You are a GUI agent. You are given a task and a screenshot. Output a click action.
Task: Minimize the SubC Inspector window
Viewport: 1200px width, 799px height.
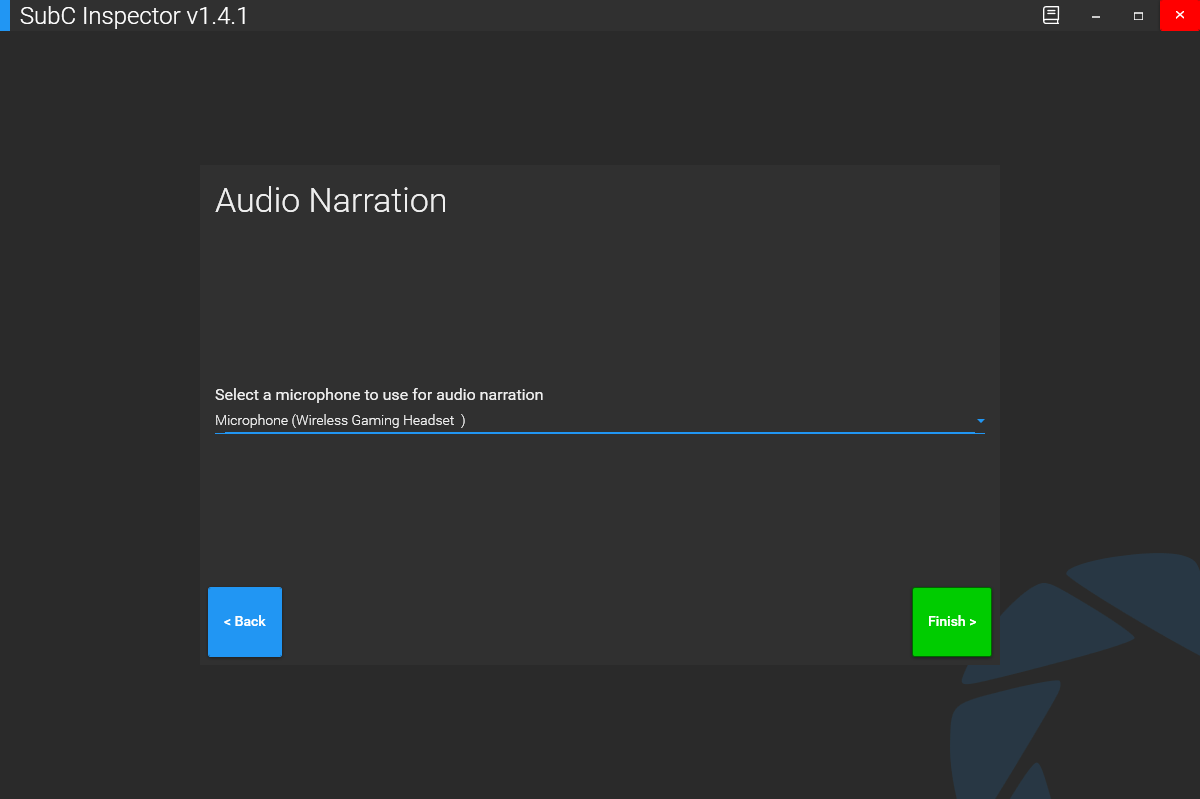[1096, 16]
